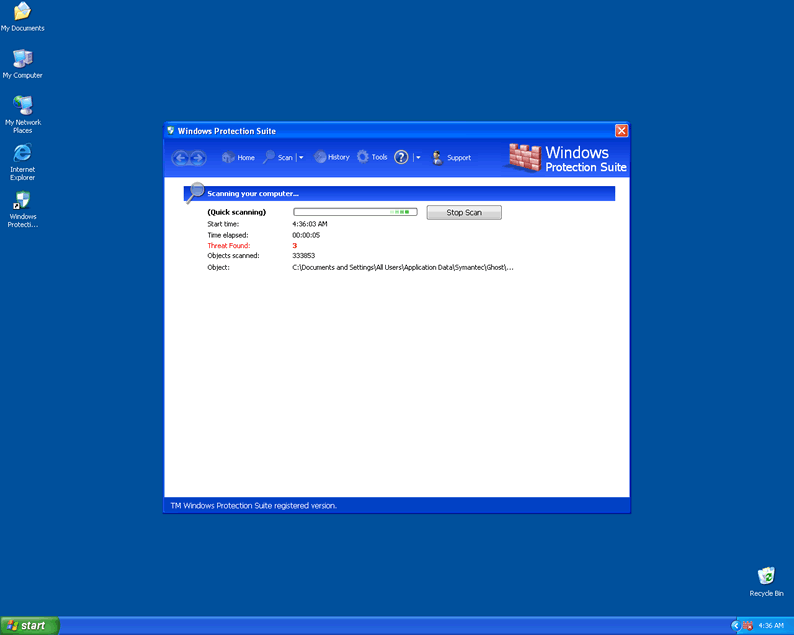794x635 pixels.
Task: Click the back navigation arrow
Action: 180,158
